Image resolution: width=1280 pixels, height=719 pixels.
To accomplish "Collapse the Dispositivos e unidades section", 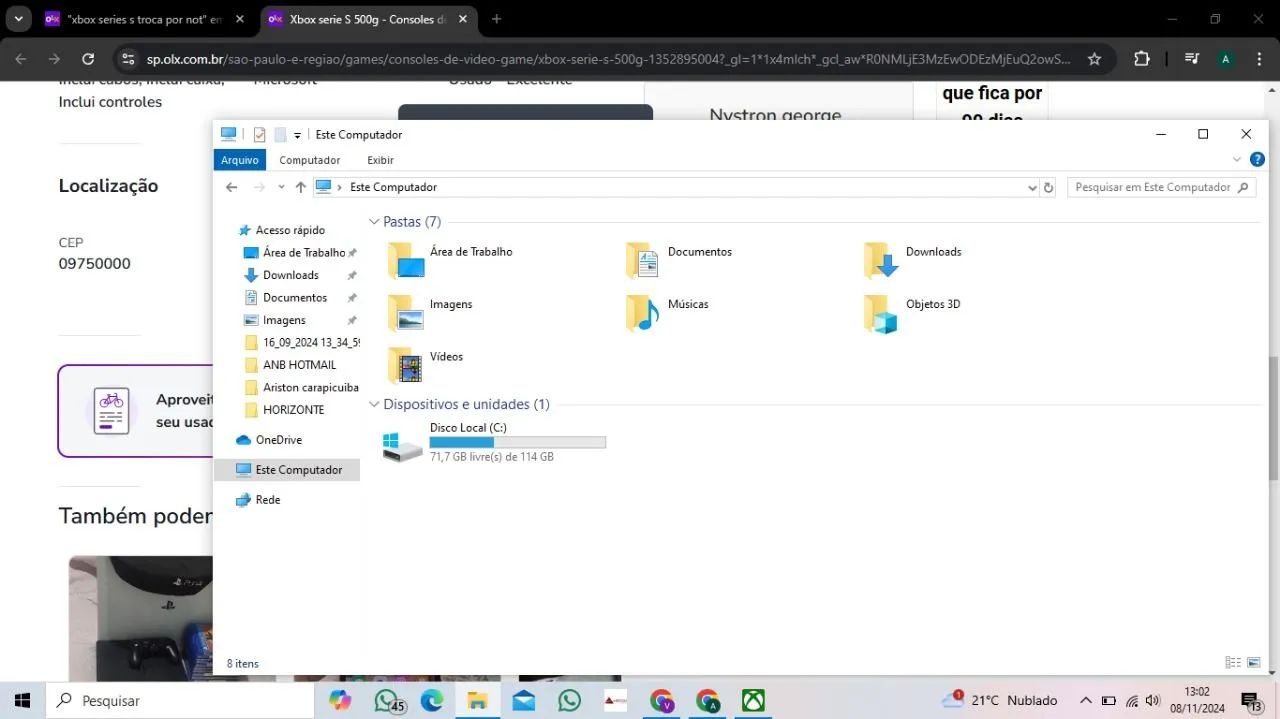I will pos(374,404).
